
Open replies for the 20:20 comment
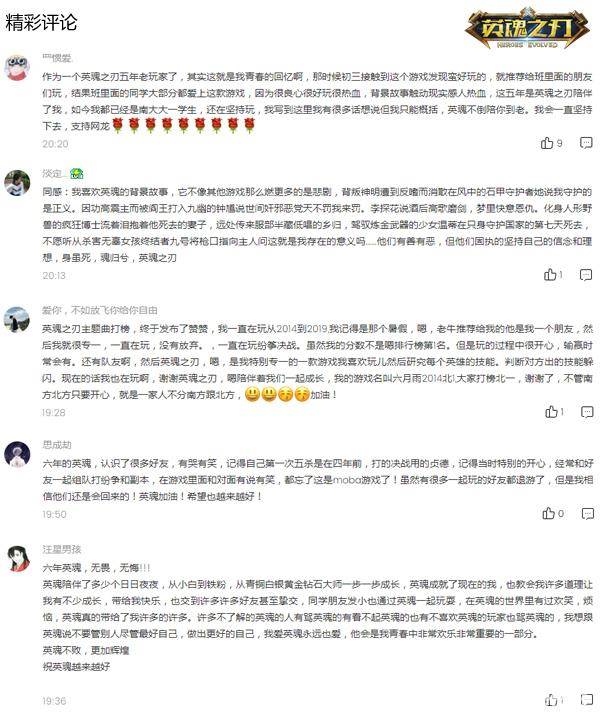pyautogui.click(x=586, y=143)
